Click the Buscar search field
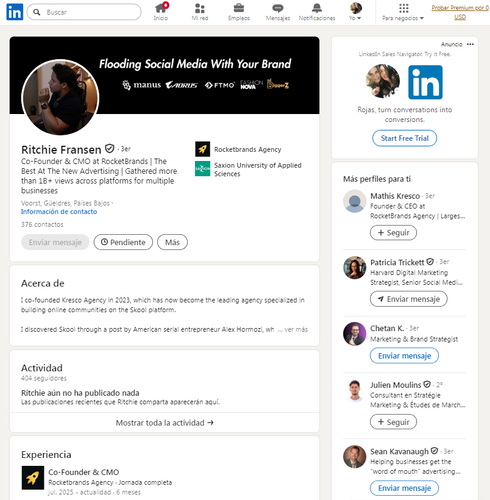Viewport: 490px width, 500px height. pyautogui.click(x=84, y=12)
